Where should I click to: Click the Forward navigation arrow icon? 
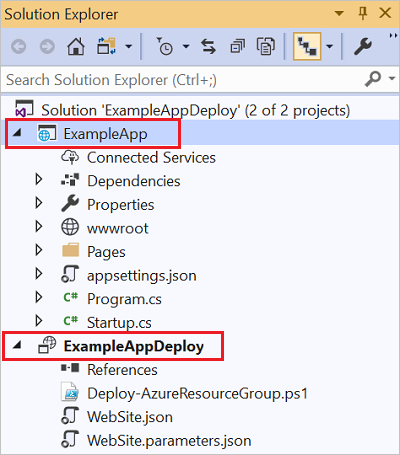click(x=47, y=47)
